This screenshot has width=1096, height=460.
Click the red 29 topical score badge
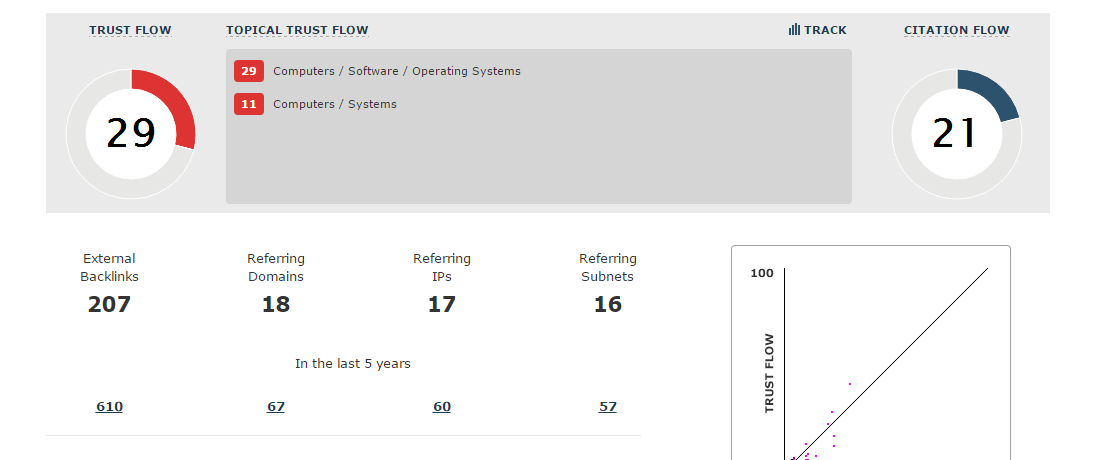[249, 71]
